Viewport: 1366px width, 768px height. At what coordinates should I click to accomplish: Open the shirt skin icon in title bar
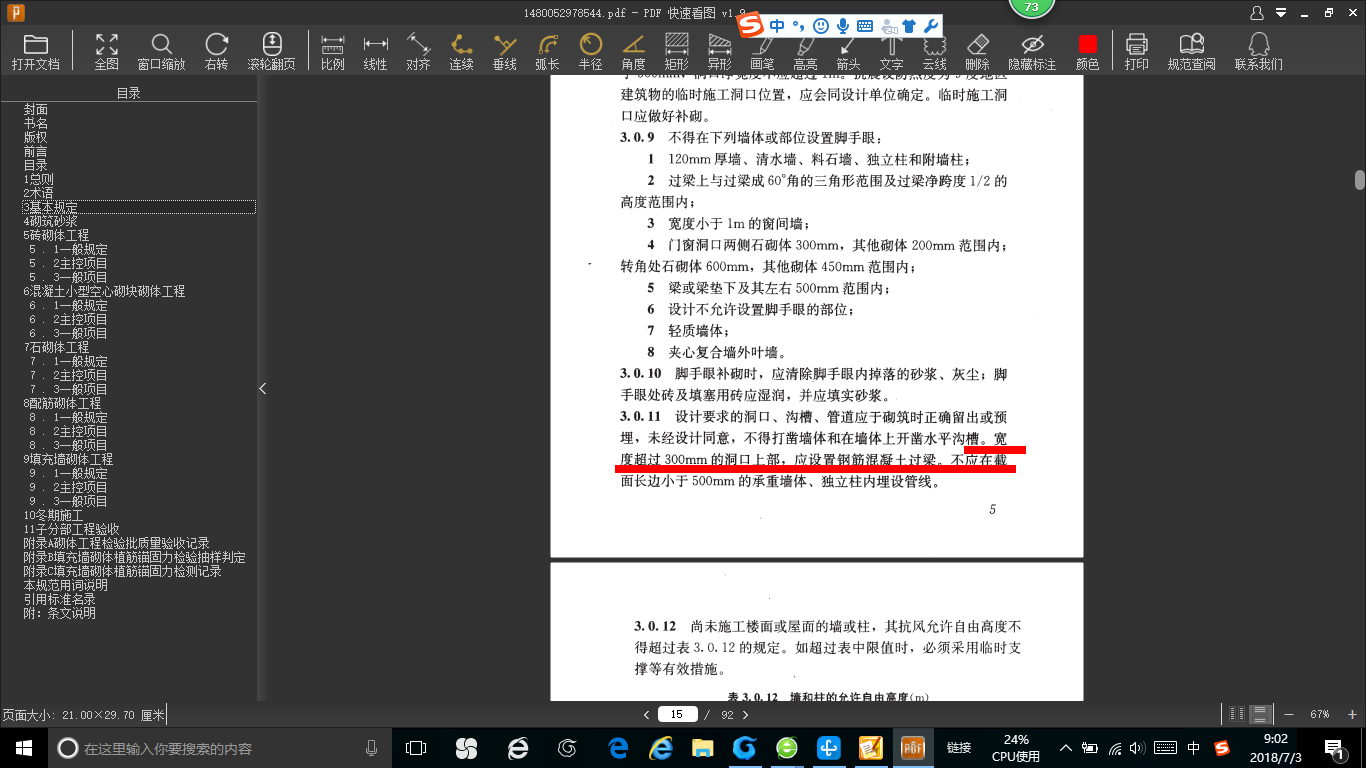[x=909, y=26]
